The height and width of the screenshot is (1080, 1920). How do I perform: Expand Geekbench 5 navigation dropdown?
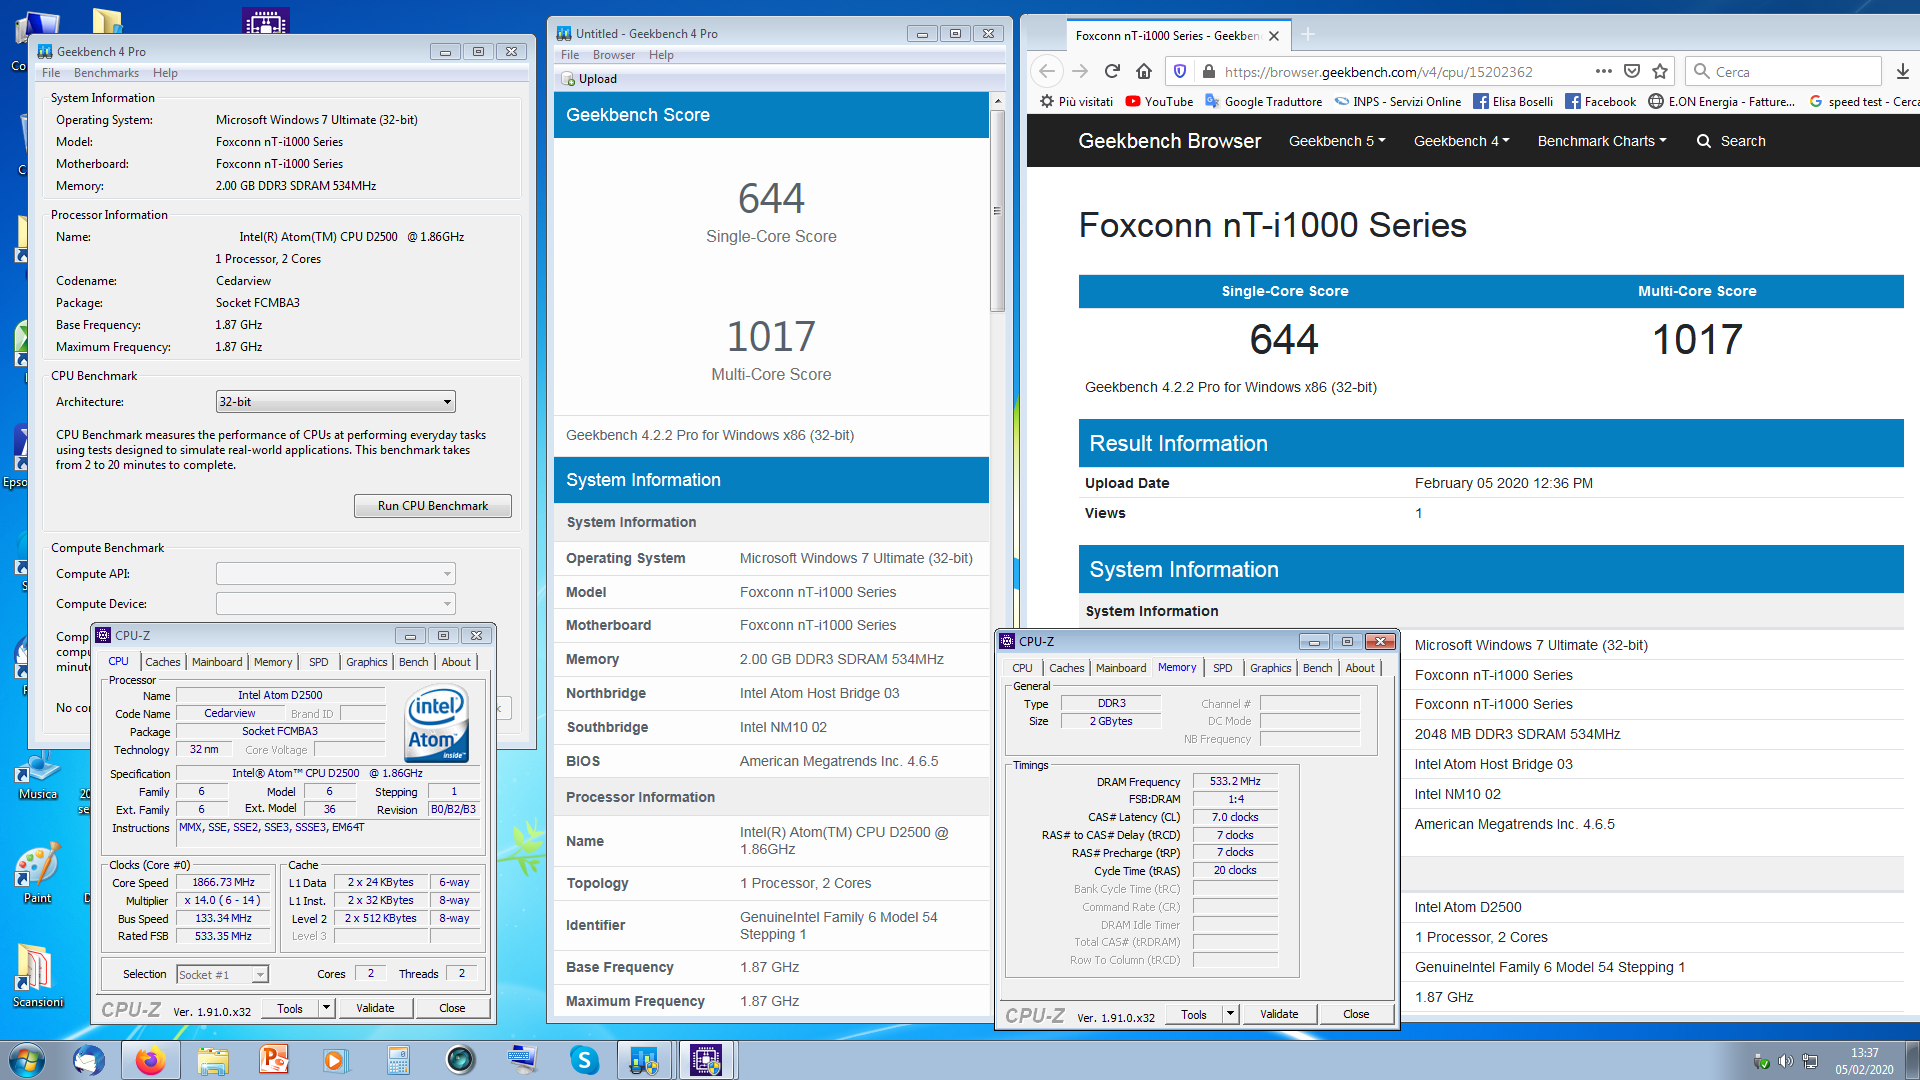[1337, 141]
